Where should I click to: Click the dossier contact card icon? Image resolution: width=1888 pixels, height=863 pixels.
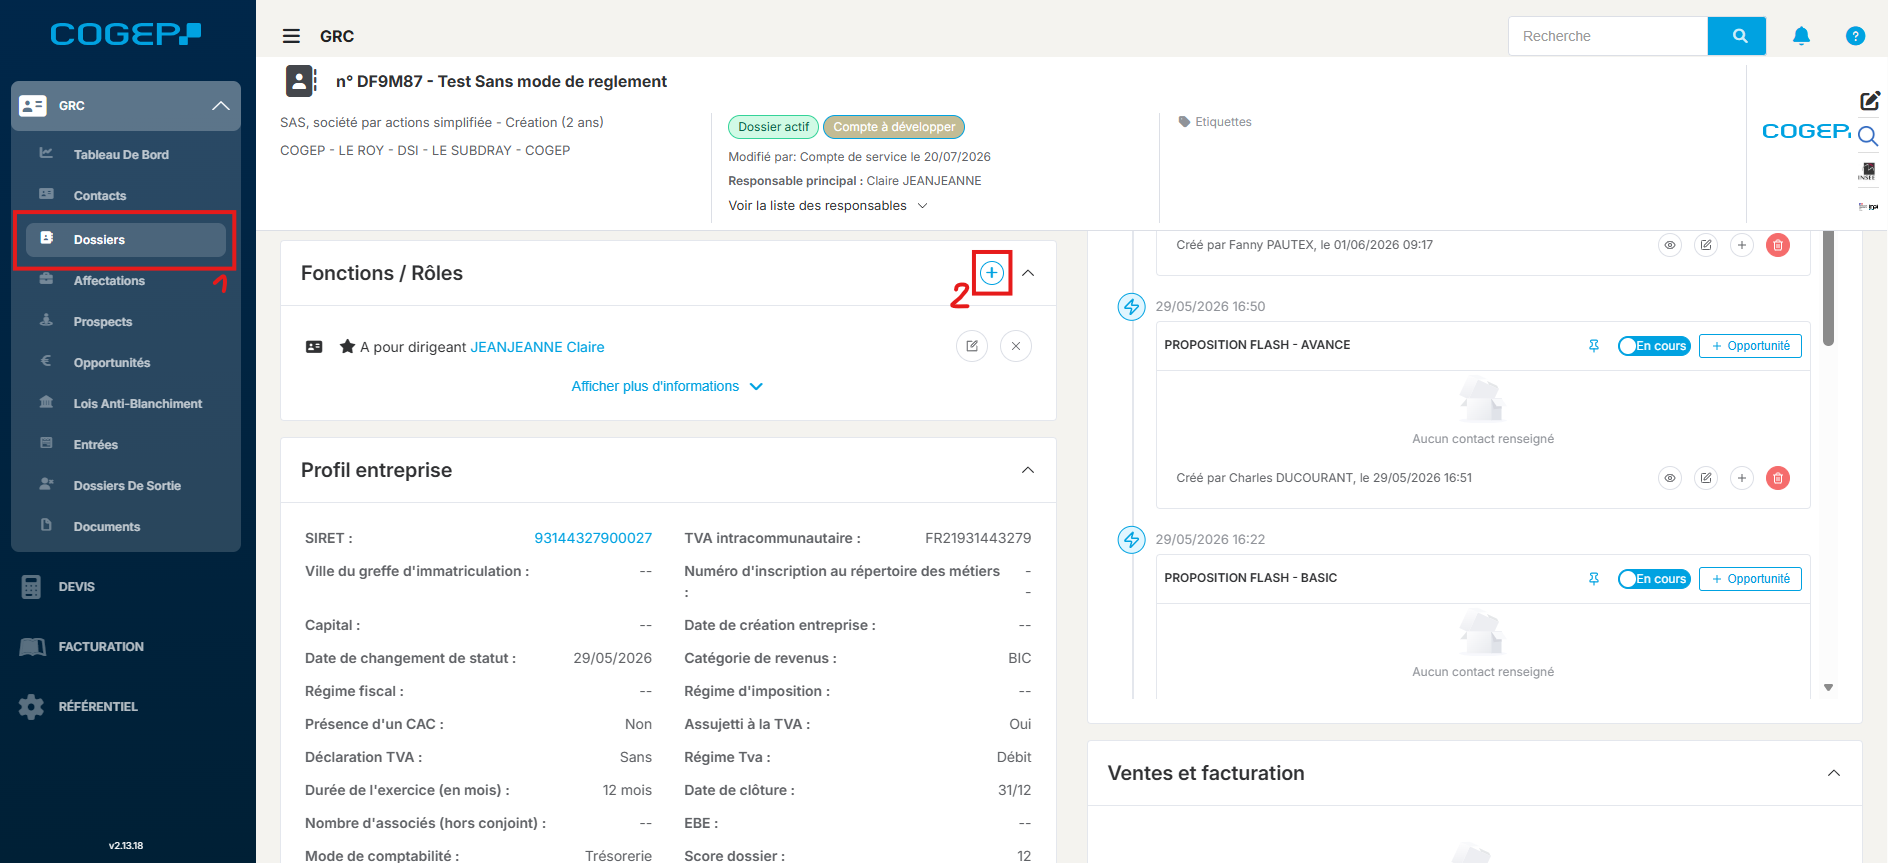(x=301, y=81)
